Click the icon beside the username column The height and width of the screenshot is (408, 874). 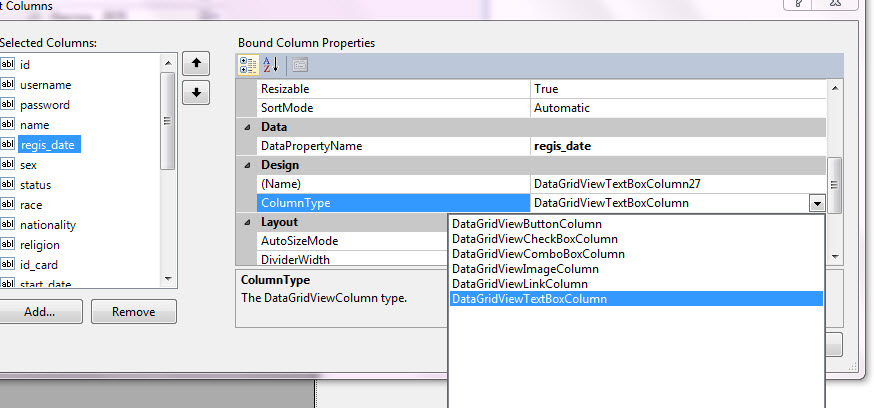[x=8, y=85]
